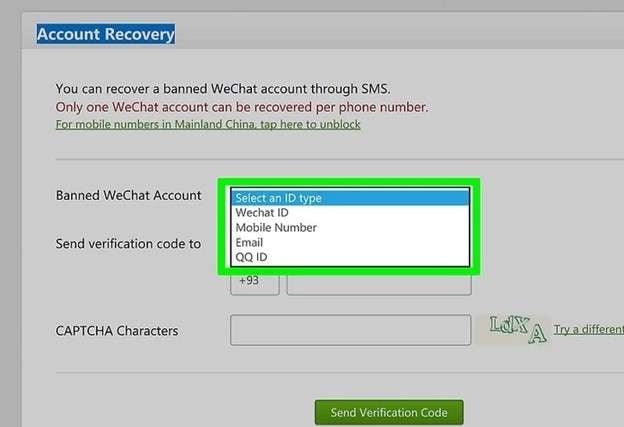
Task: Click the red one-account-per-phone-number warning text
Action: point(242,107)
